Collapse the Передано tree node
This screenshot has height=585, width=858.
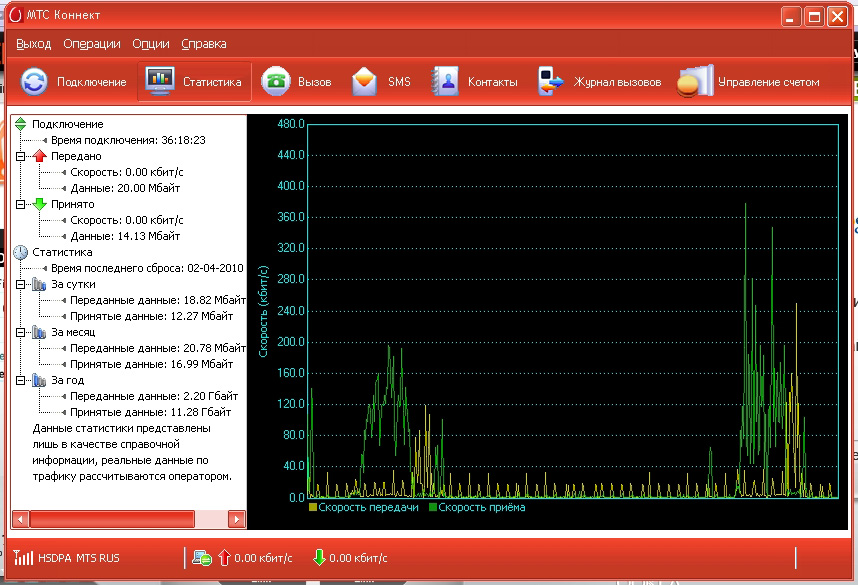point(20,157)
